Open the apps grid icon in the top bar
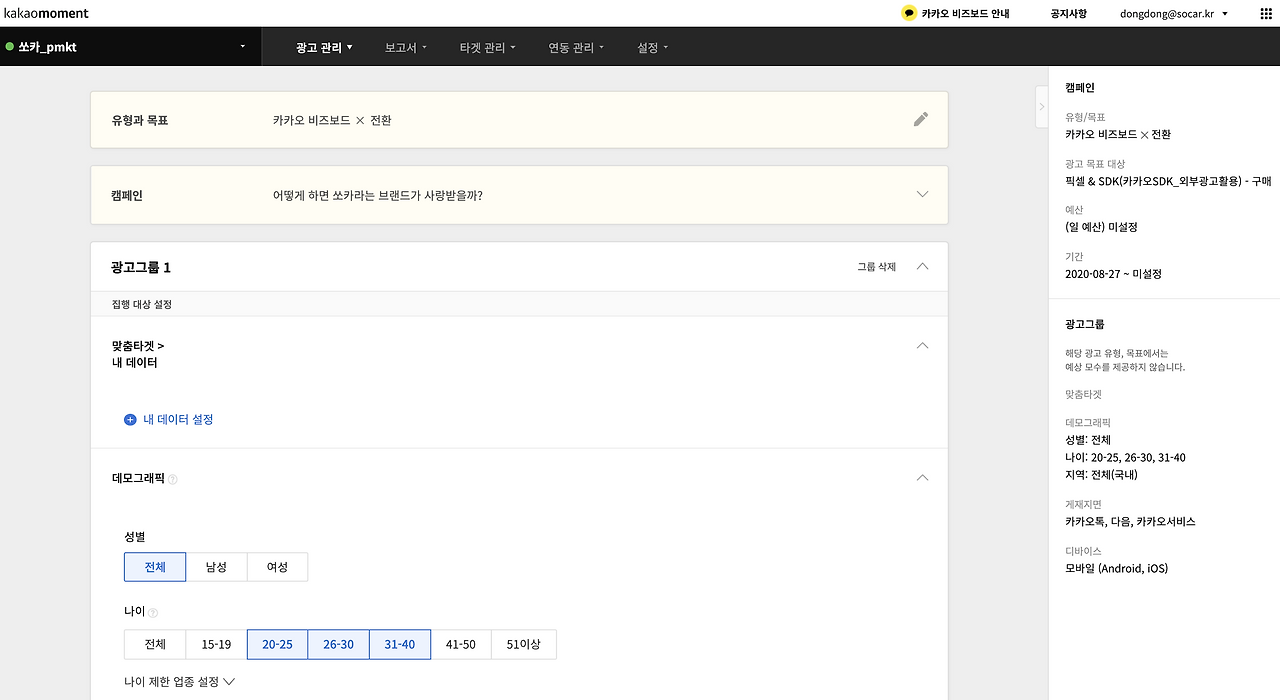The image size is (1280, 700). click(x=1263, y=13)
